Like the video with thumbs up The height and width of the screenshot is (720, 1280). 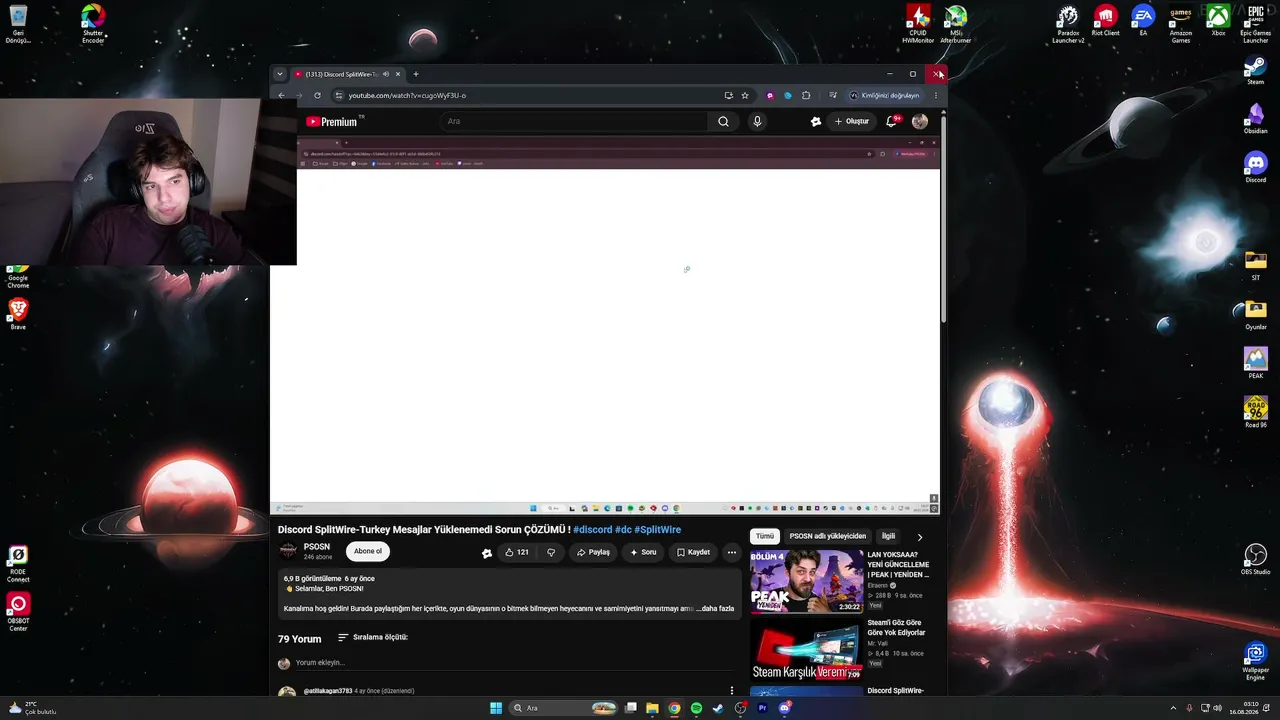click(516, 552)
